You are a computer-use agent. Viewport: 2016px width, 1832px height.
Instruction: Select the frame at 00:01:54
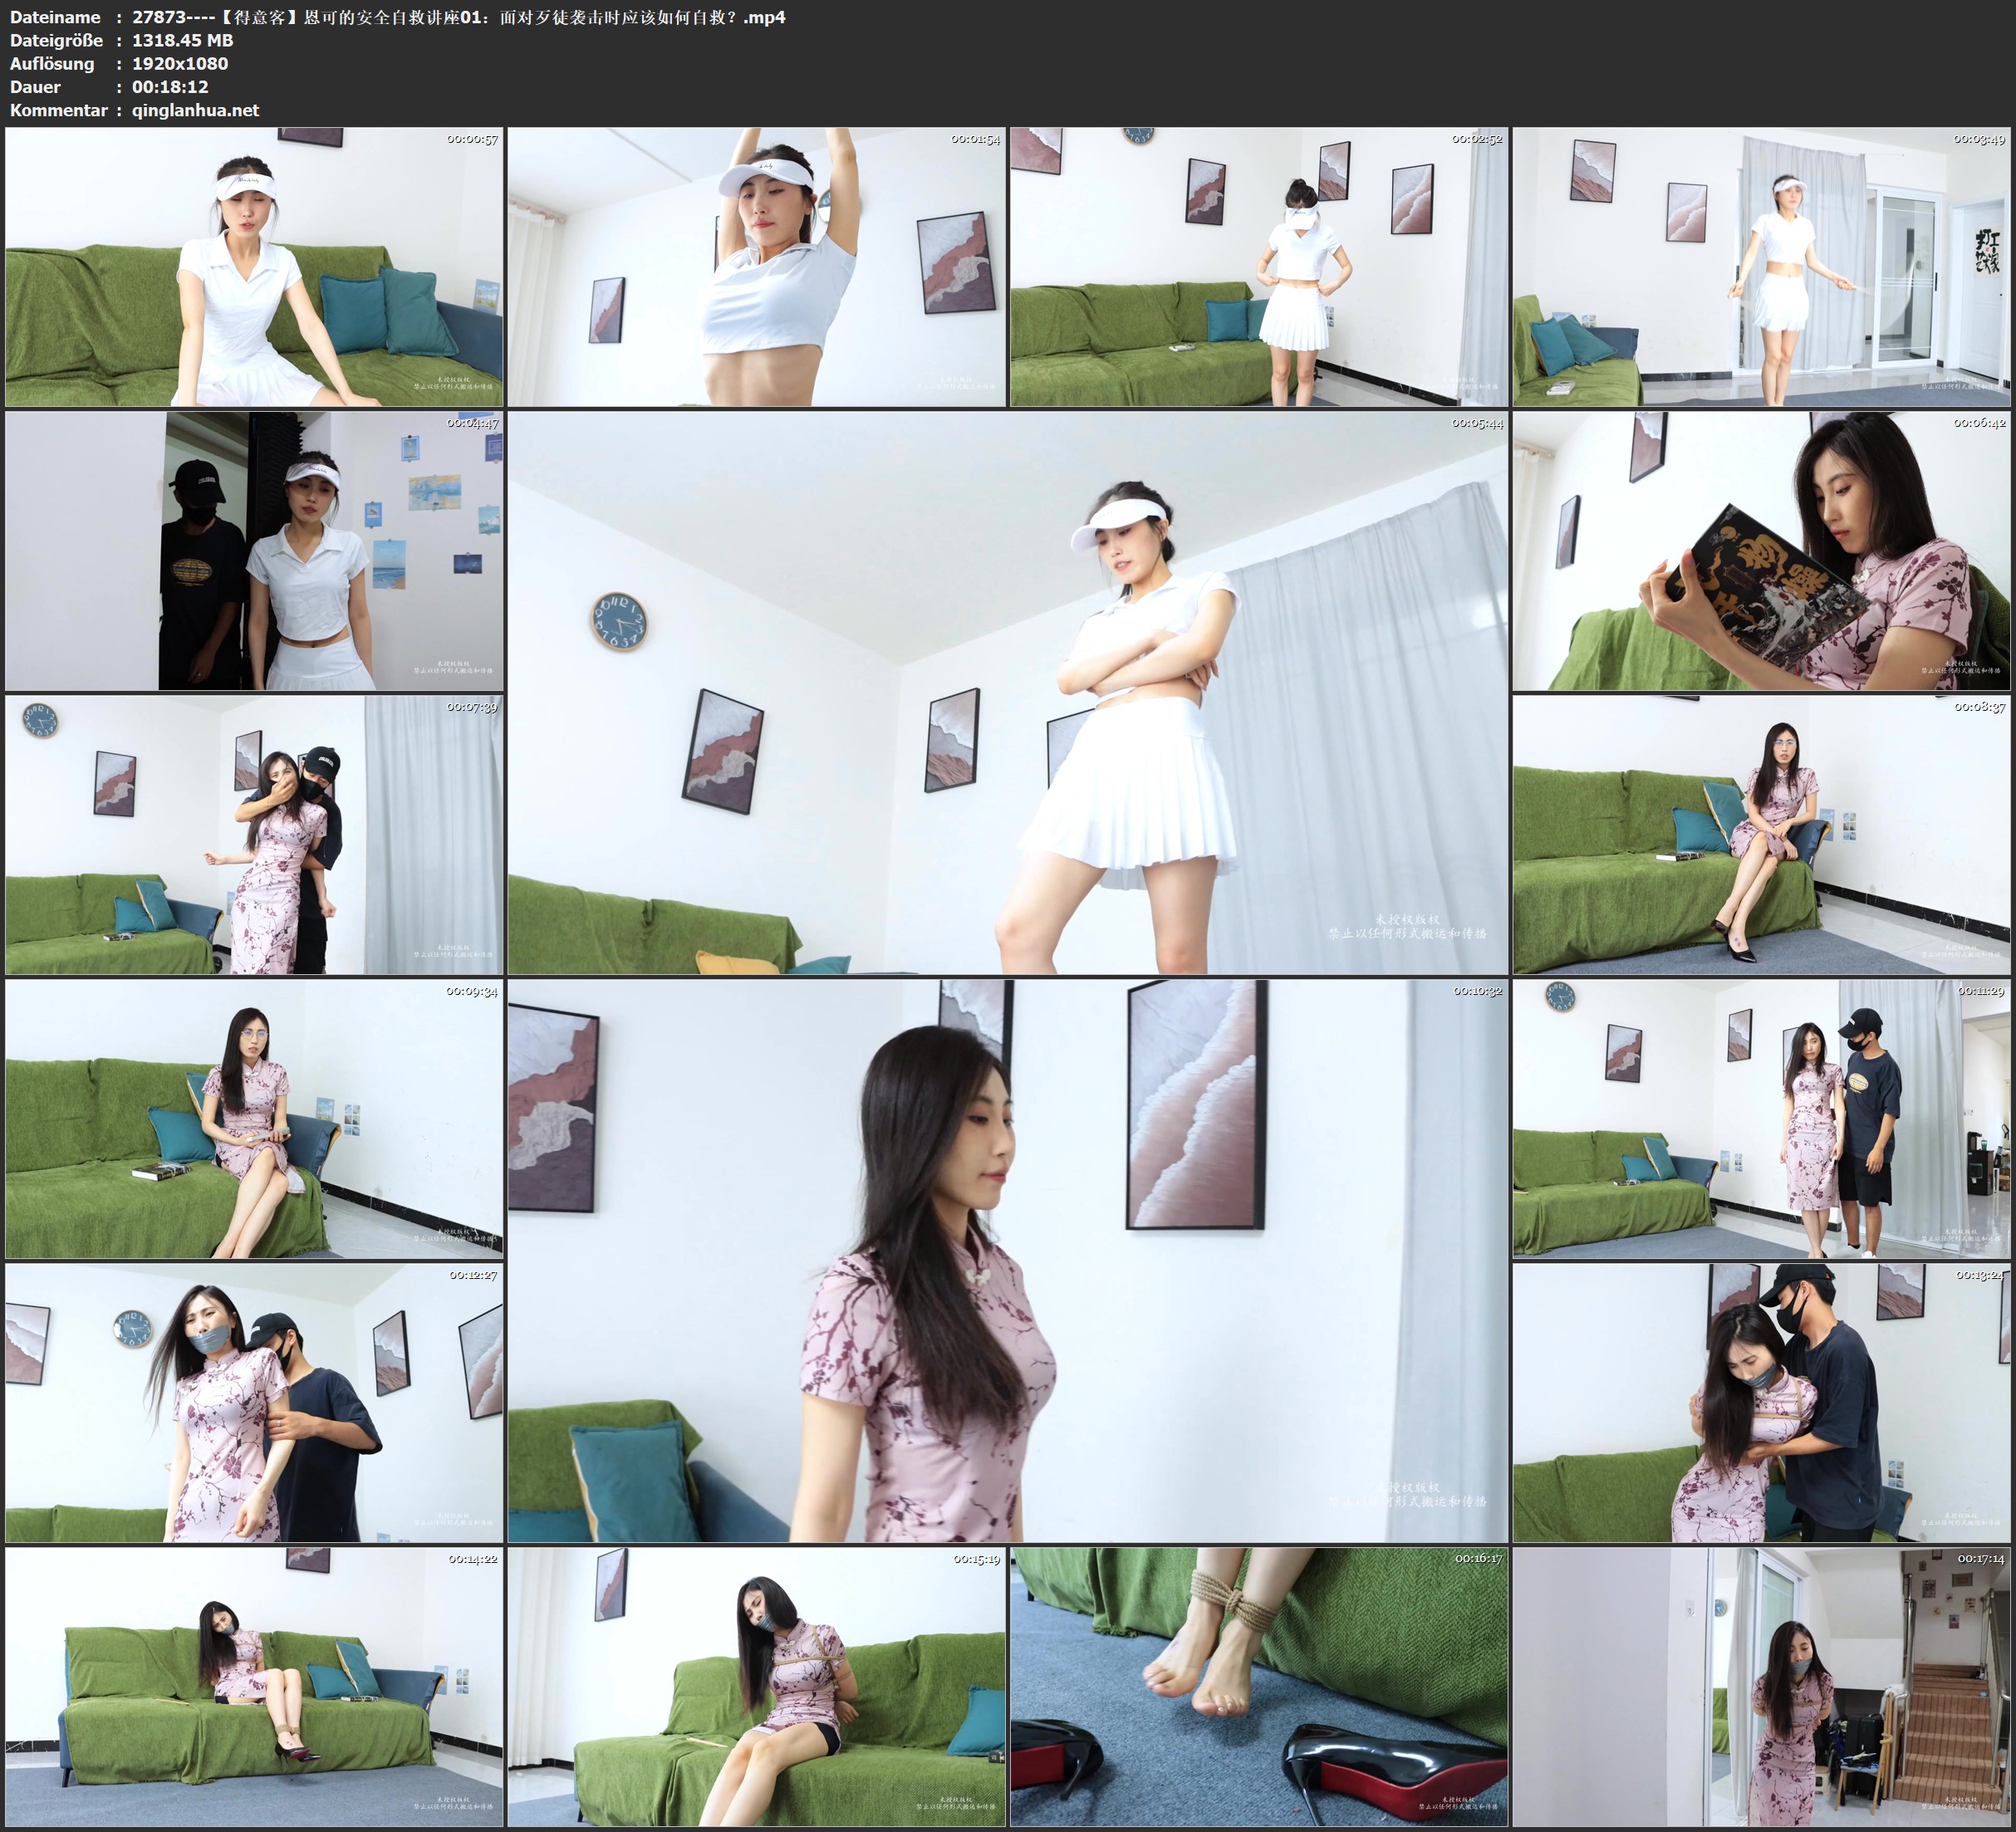[756, 267]
